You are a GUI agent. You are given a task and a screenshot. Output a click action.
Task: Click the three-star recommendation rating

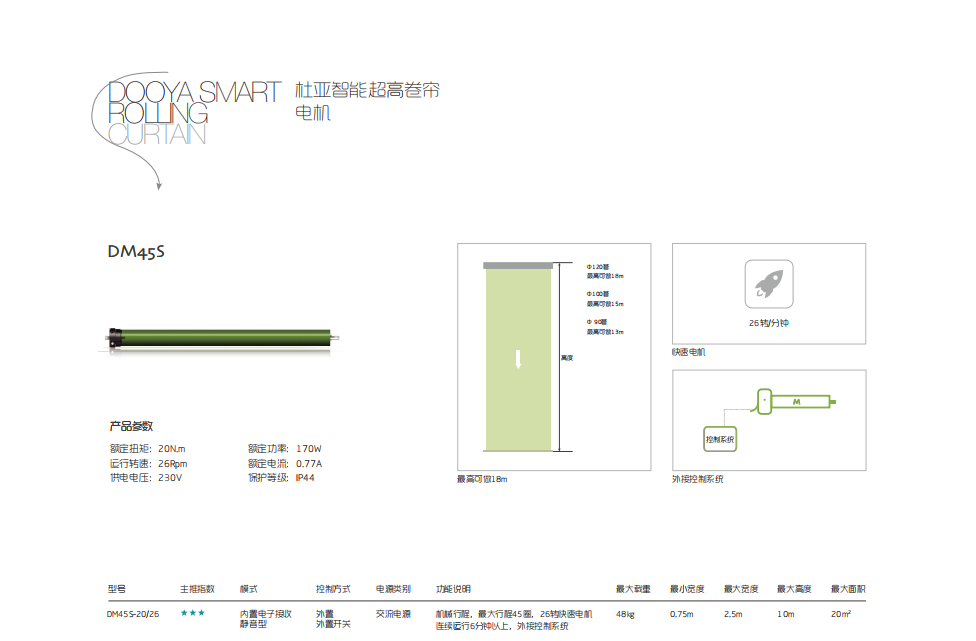[x=192, y=613]
